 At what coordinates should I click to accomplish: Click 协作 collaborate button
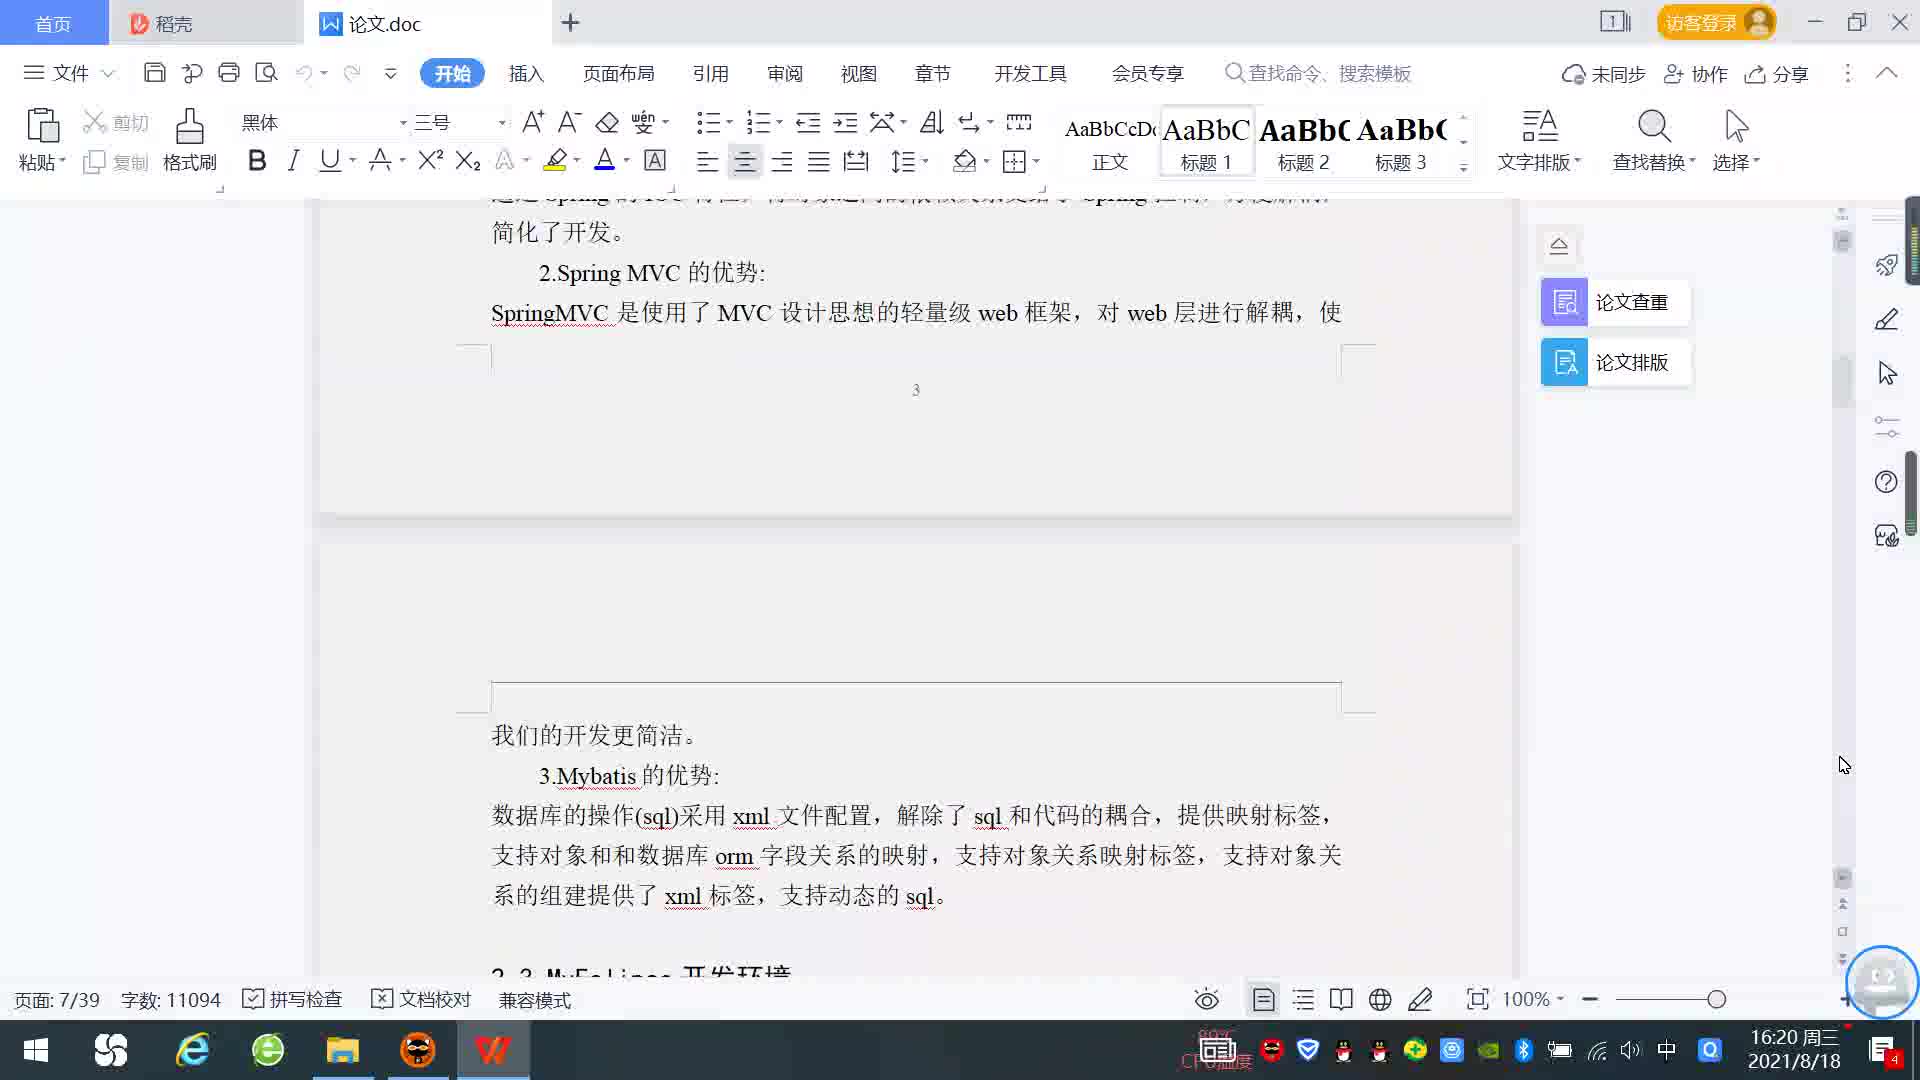(x=1695, y=74)
